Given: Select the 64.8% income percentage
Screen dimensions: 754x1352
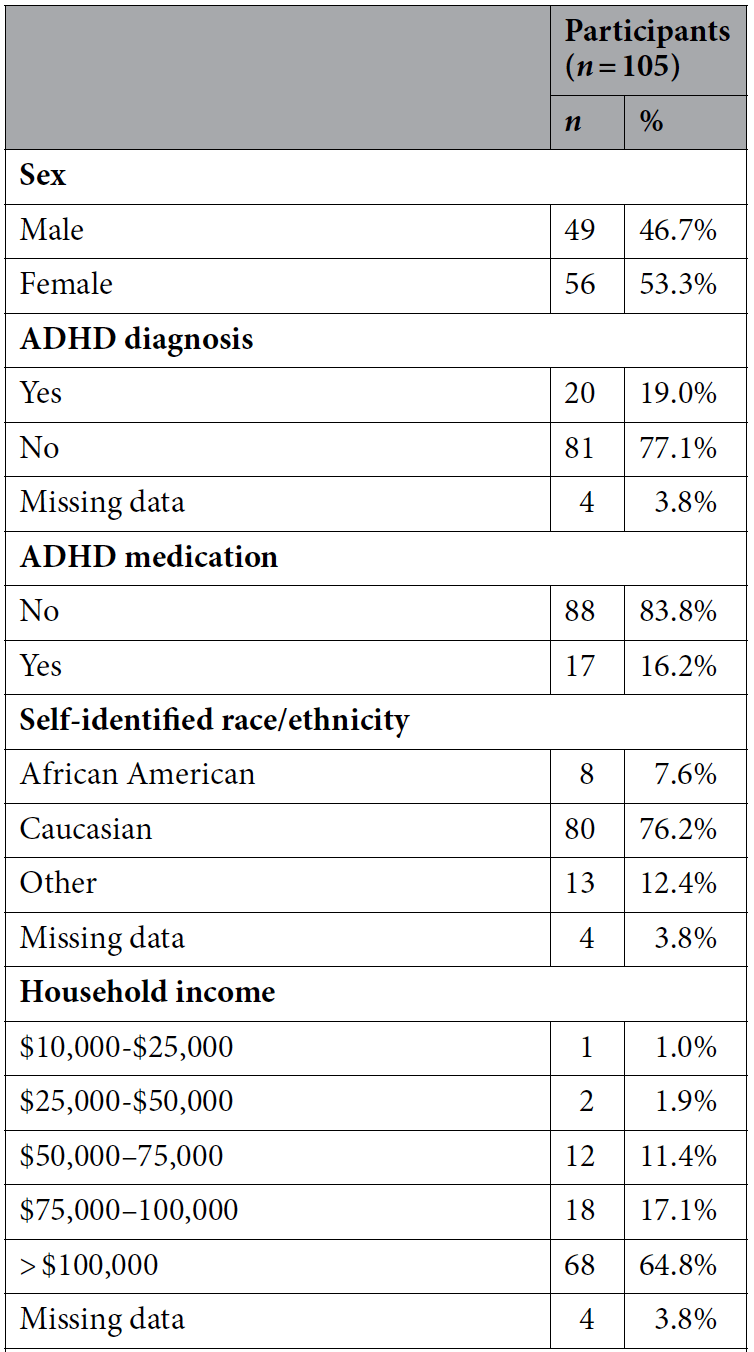Looking at the screenshot, I should click(x=678, y=1265).
